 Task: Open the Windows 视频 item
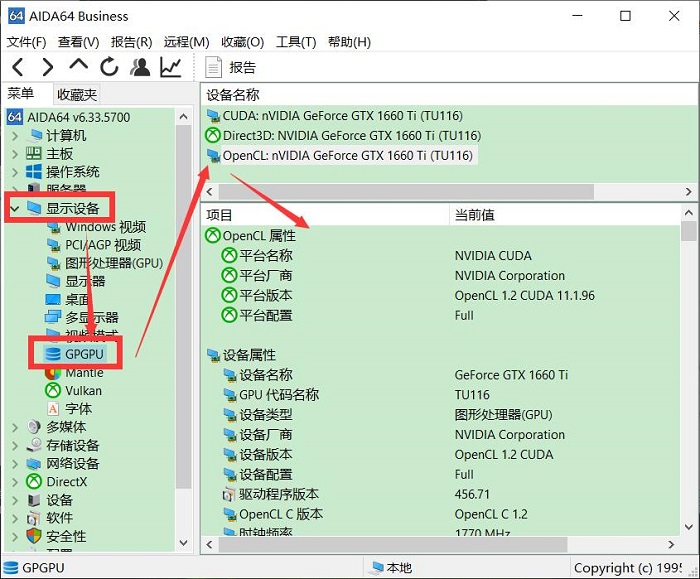(x=96, y=227)
